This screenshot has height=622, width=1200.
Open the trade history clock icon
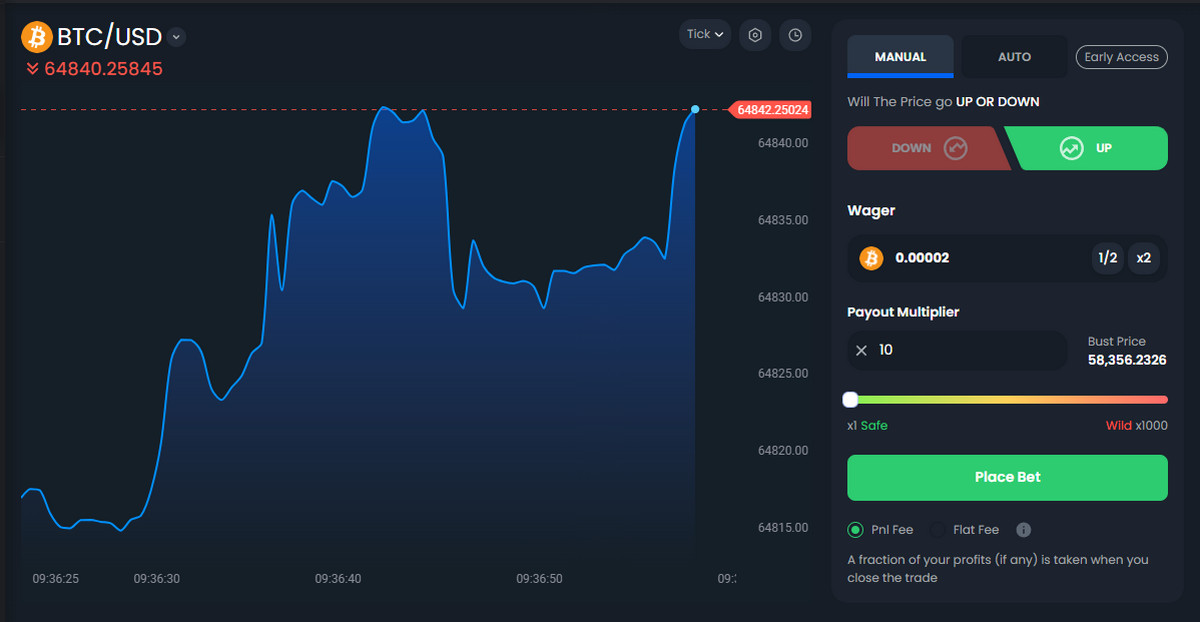795,35
